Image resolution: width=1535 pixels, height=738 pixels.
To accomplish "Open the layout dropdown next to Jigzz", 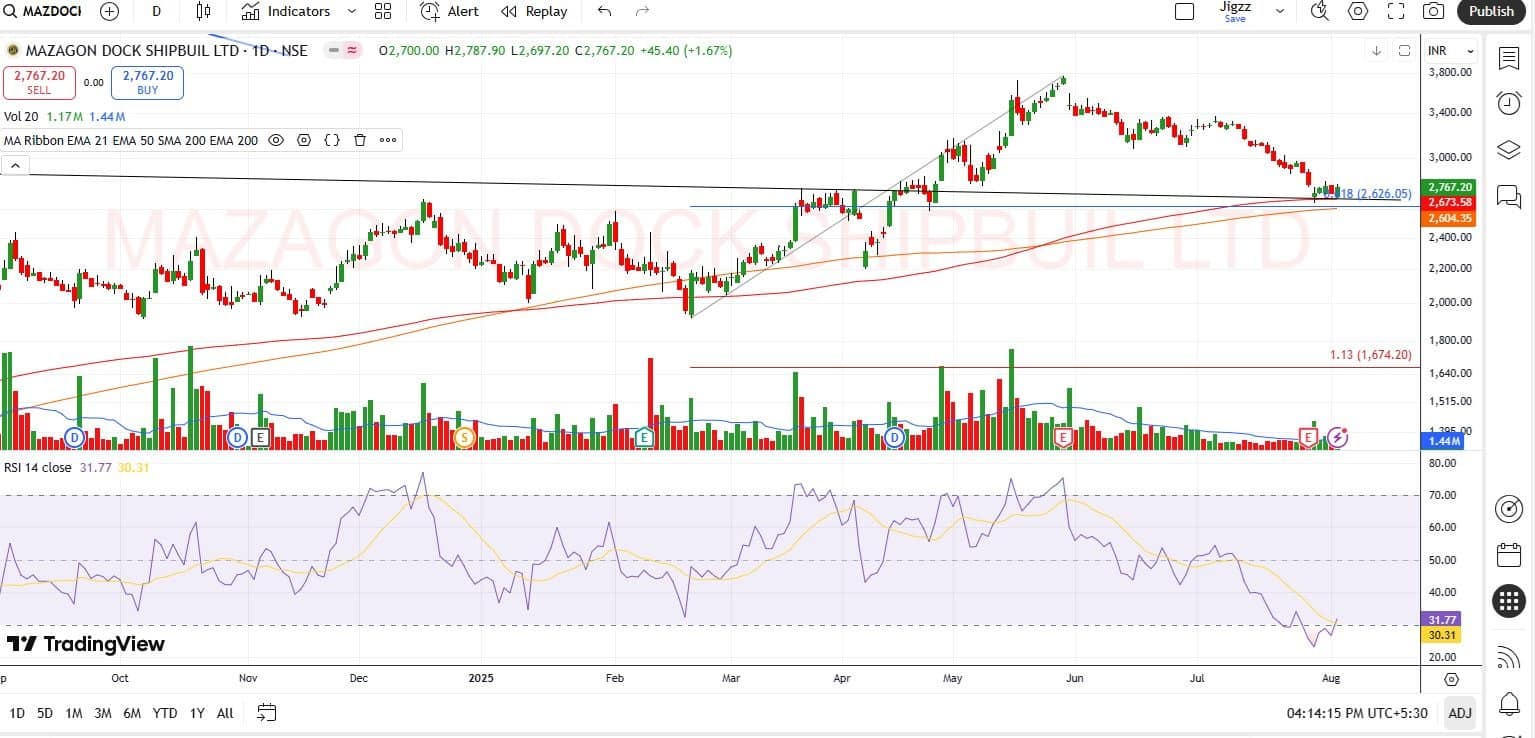I will click(x=1279, y=11).
